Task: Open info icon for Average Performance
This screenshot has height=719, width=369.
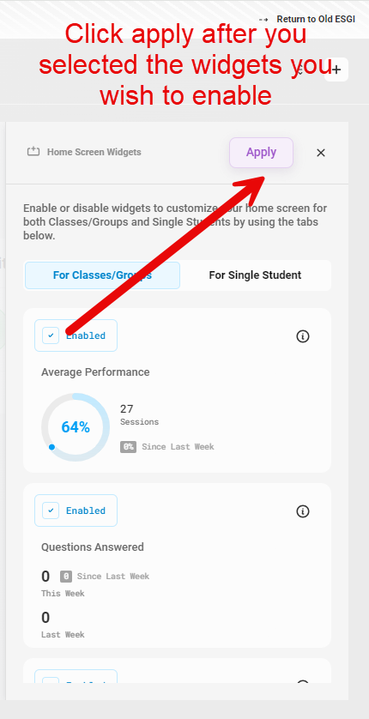Action: pyautogui.click(x=303, y=336)
